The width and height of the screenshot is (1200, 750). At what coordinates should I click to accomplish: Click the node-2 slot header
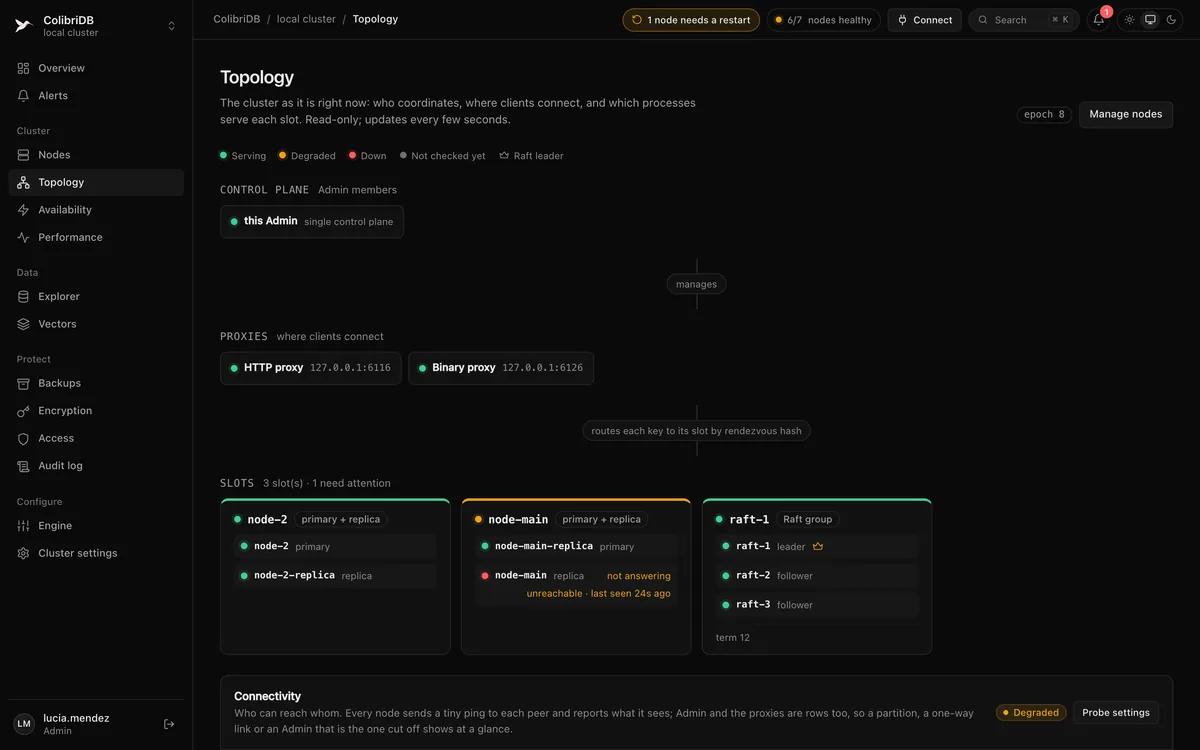click(x=335, y=519)
